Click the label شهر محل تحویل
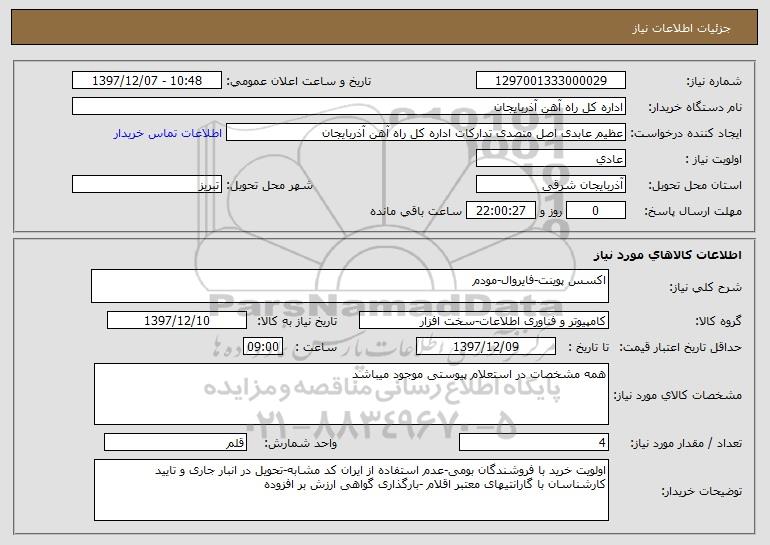The width and height of the screenshot is (770, 545). point(269,185)
